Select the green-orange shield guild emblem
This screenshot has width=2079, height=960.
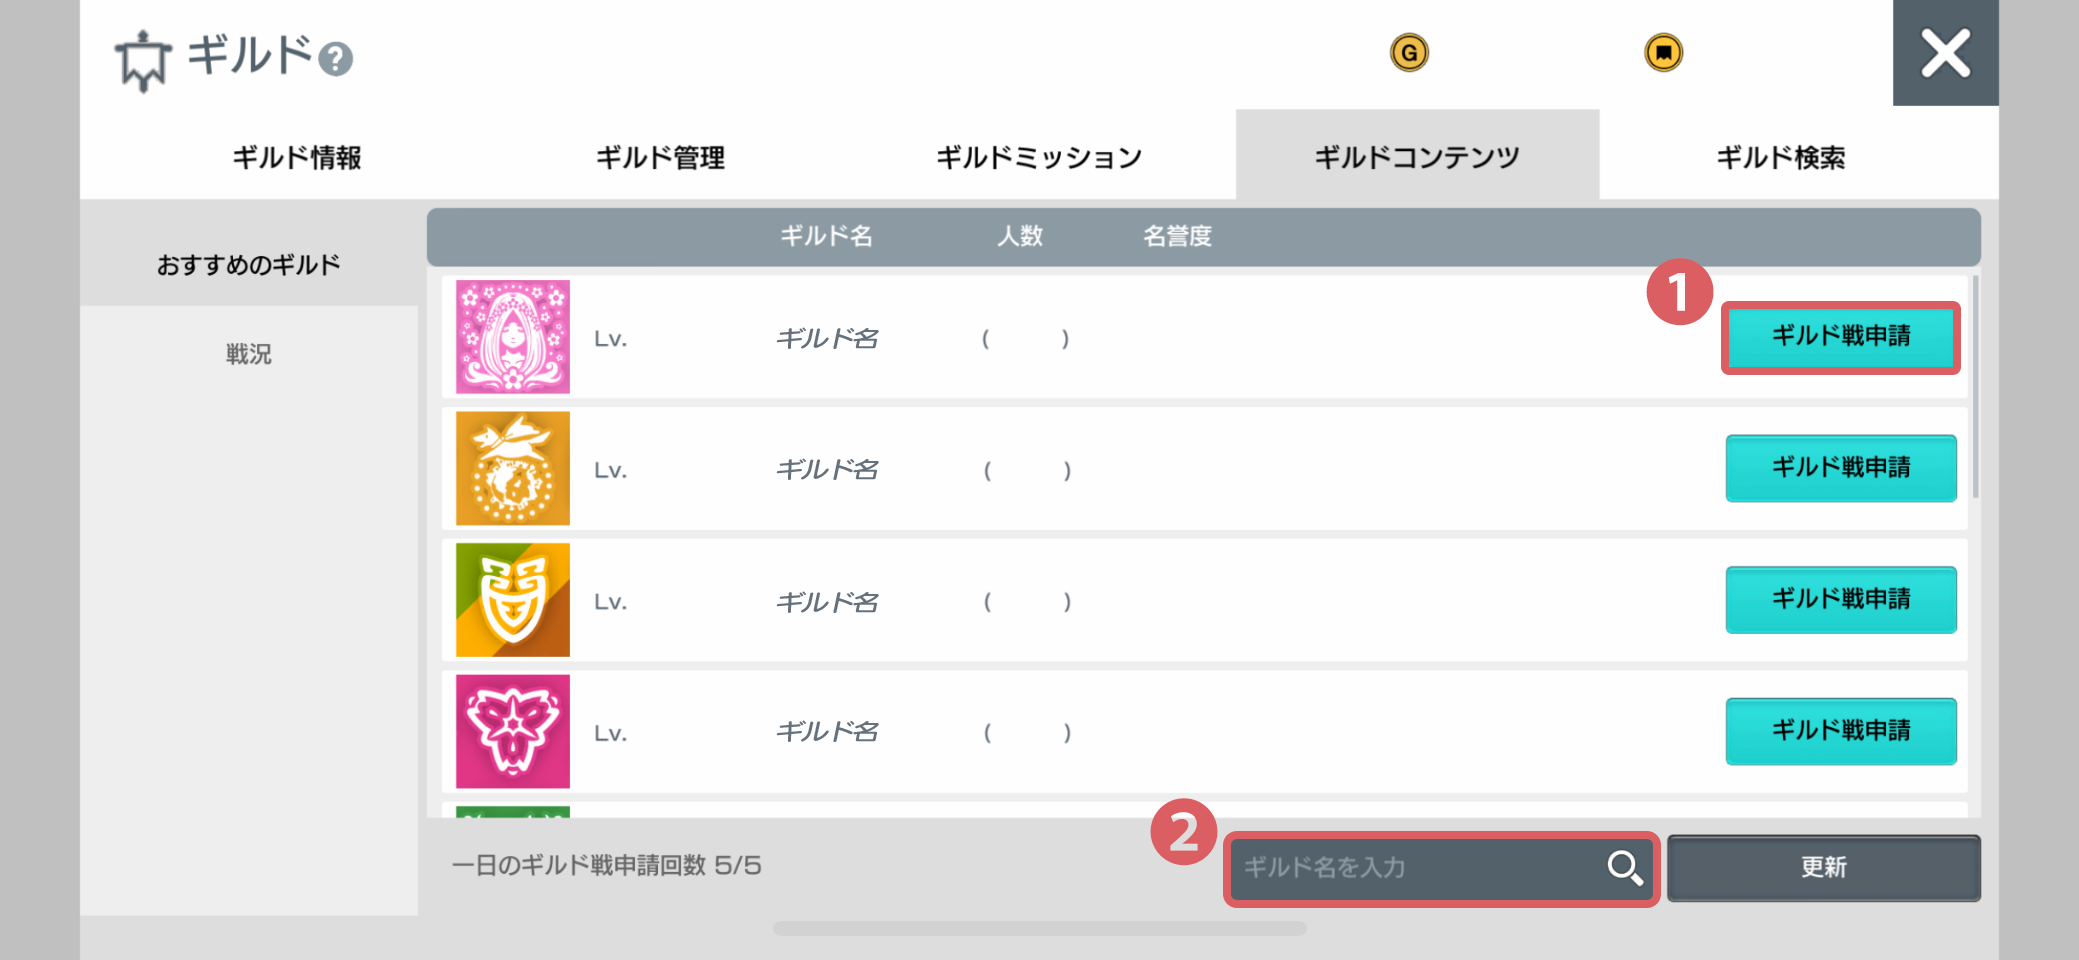tap(513, 600)
